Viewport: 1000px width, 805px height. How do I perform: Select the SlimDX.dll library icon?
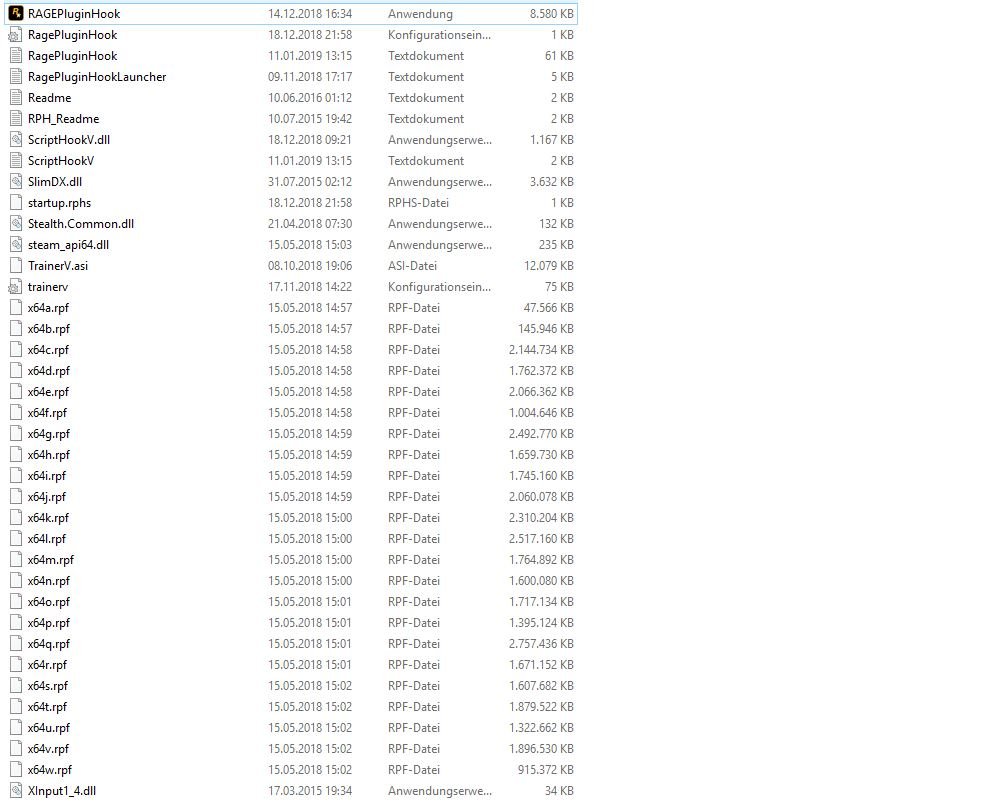[16, 182]
